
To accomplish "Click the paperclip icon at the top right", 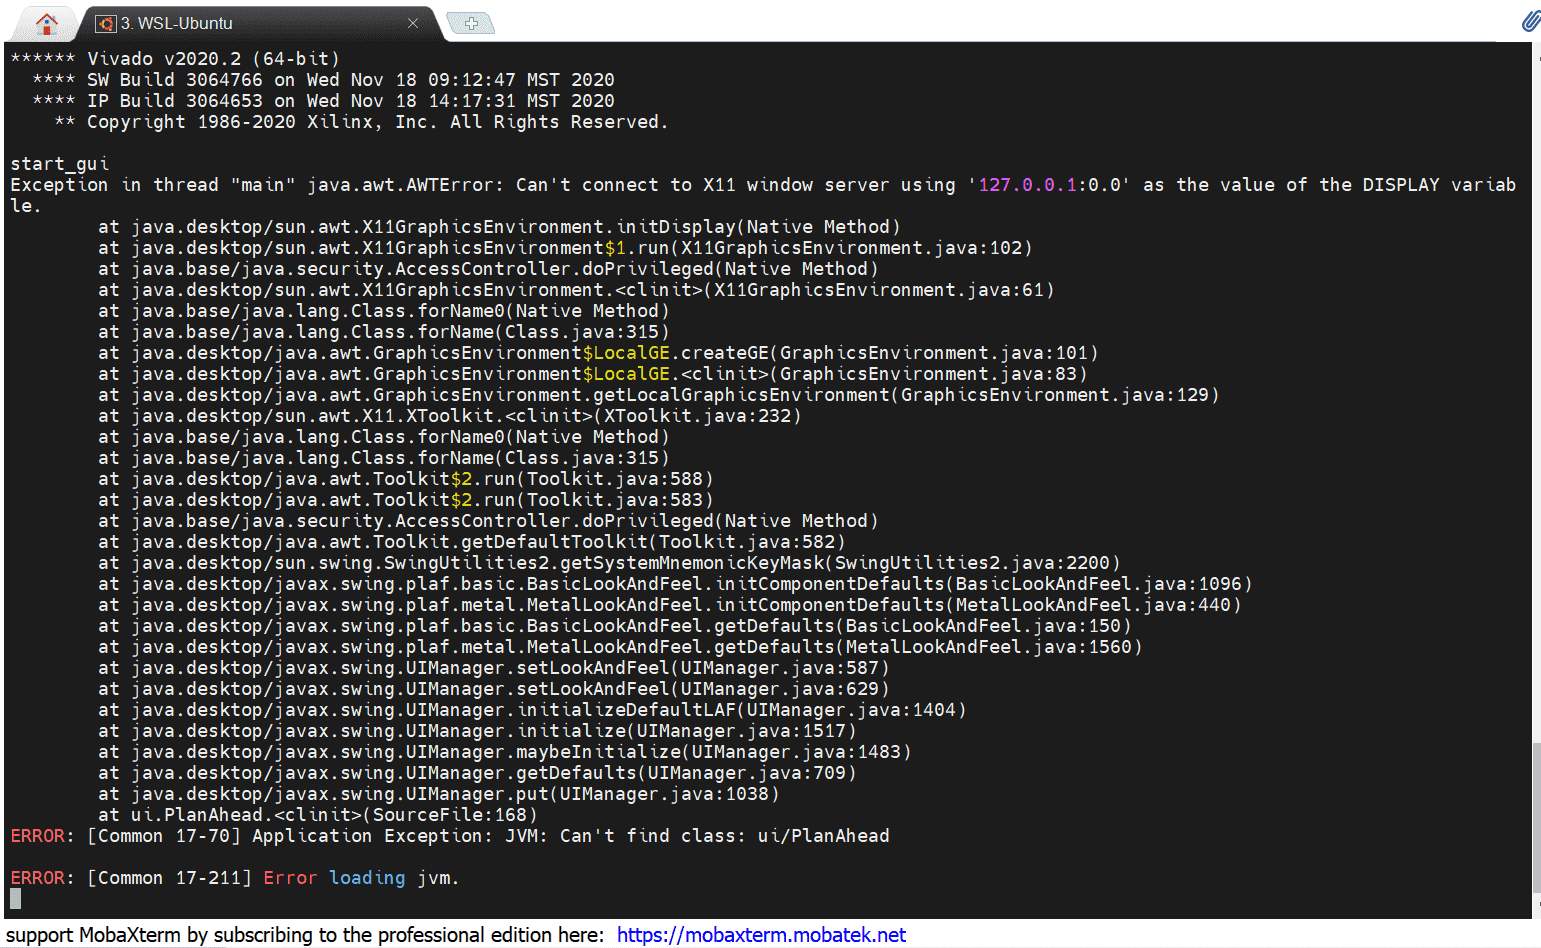I will [x=1530, y=21].
